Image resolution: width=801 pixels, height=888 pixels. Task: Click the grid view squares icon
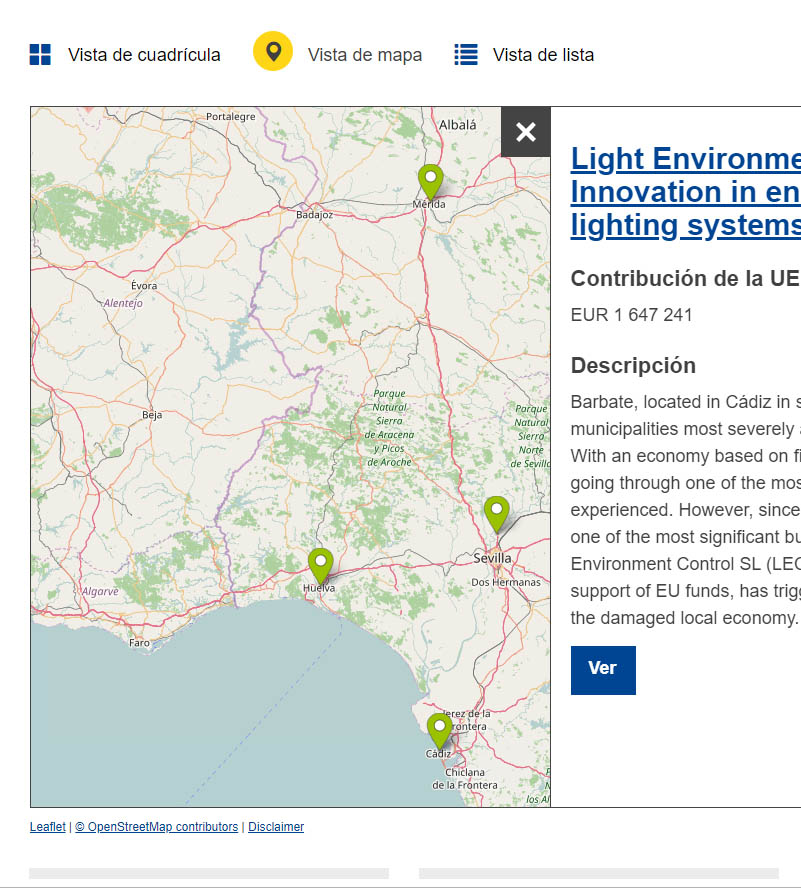click(40, 55)
